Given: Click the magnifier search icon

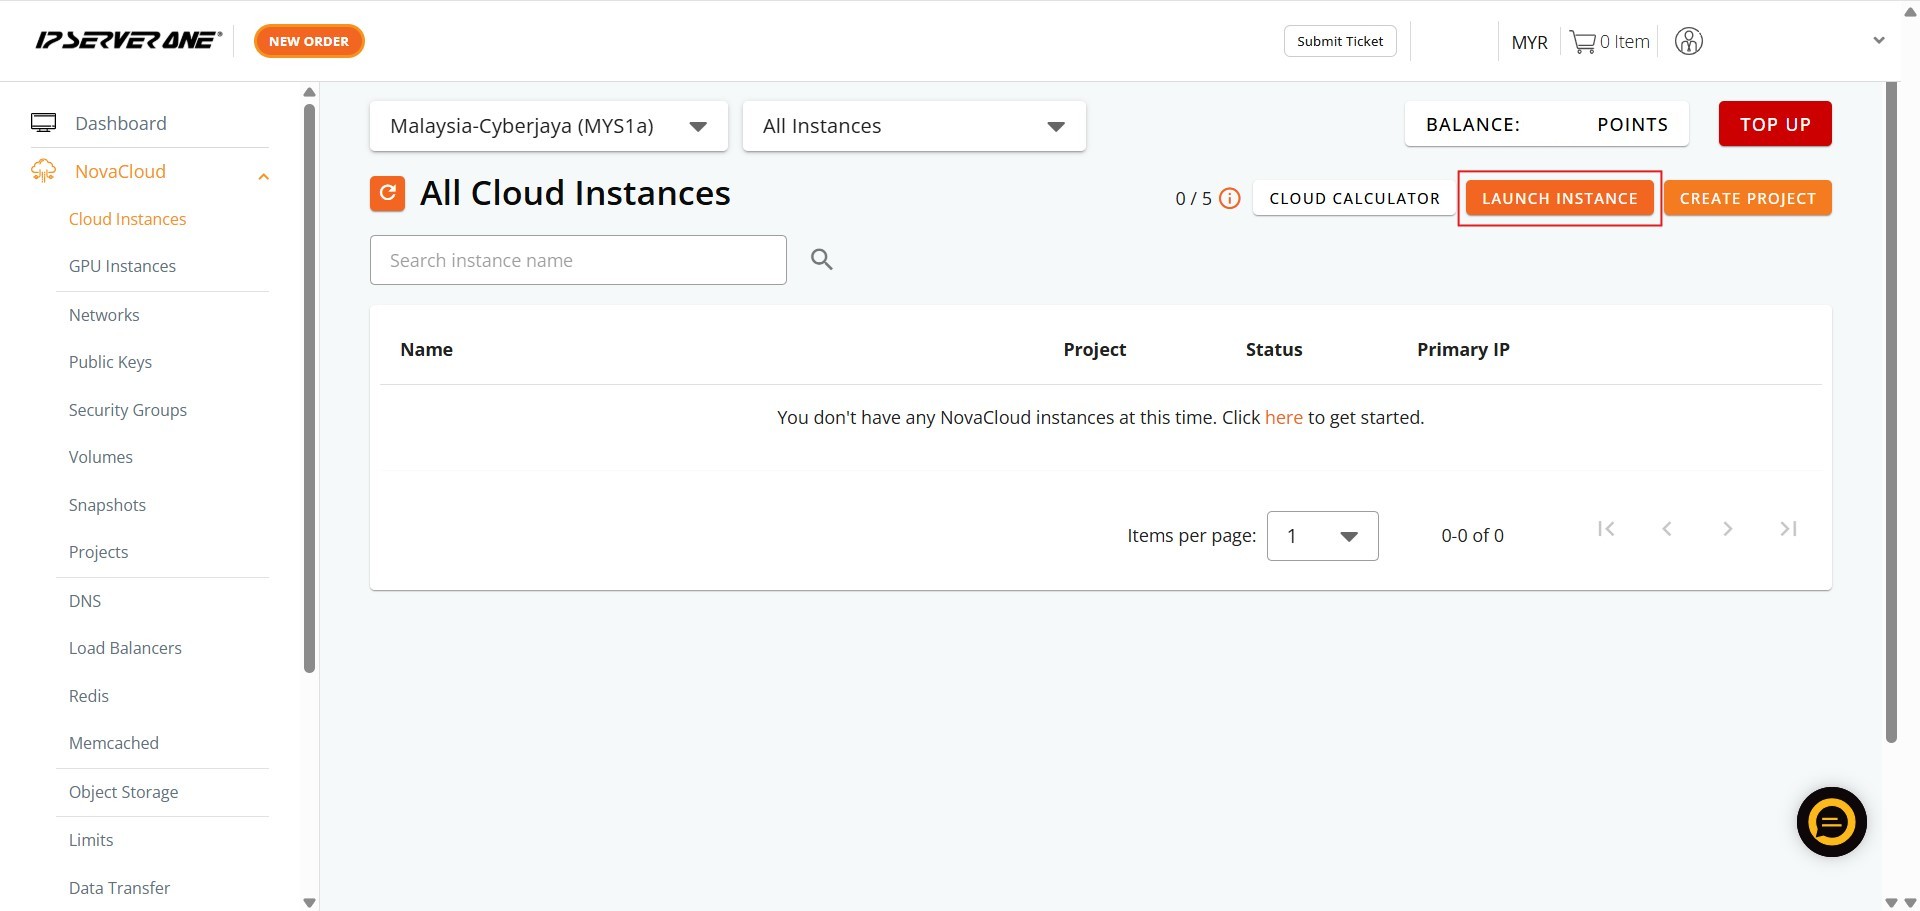Looking at the screenshot, I should pos(821,260).
